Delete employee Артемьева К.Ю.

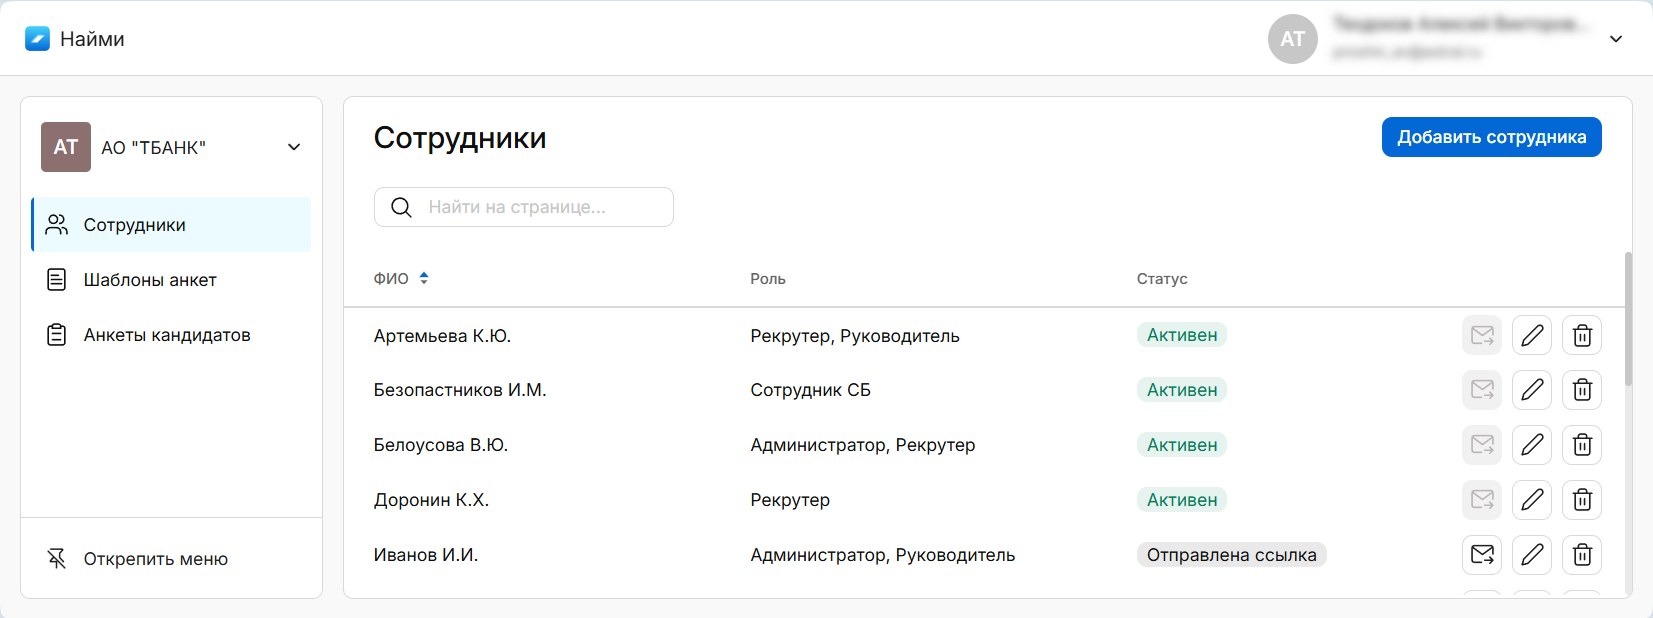(1581, 335)
